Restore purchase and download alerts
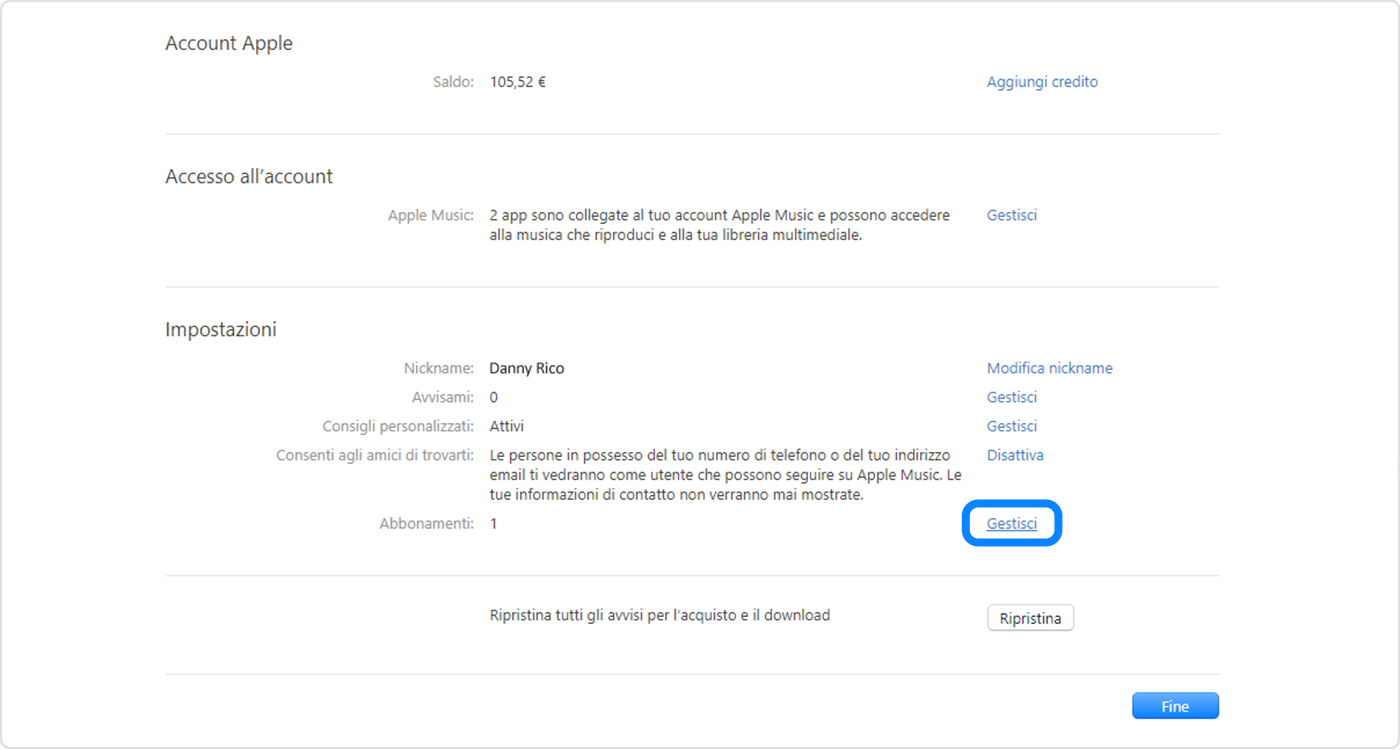This screenshot has height=750, width=1400. pos(1030,617)
